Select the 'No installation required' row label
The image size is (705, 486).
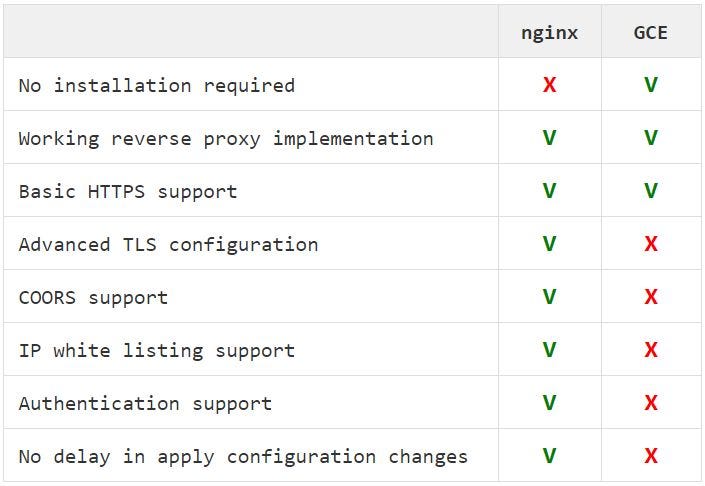tap(156, 85)
